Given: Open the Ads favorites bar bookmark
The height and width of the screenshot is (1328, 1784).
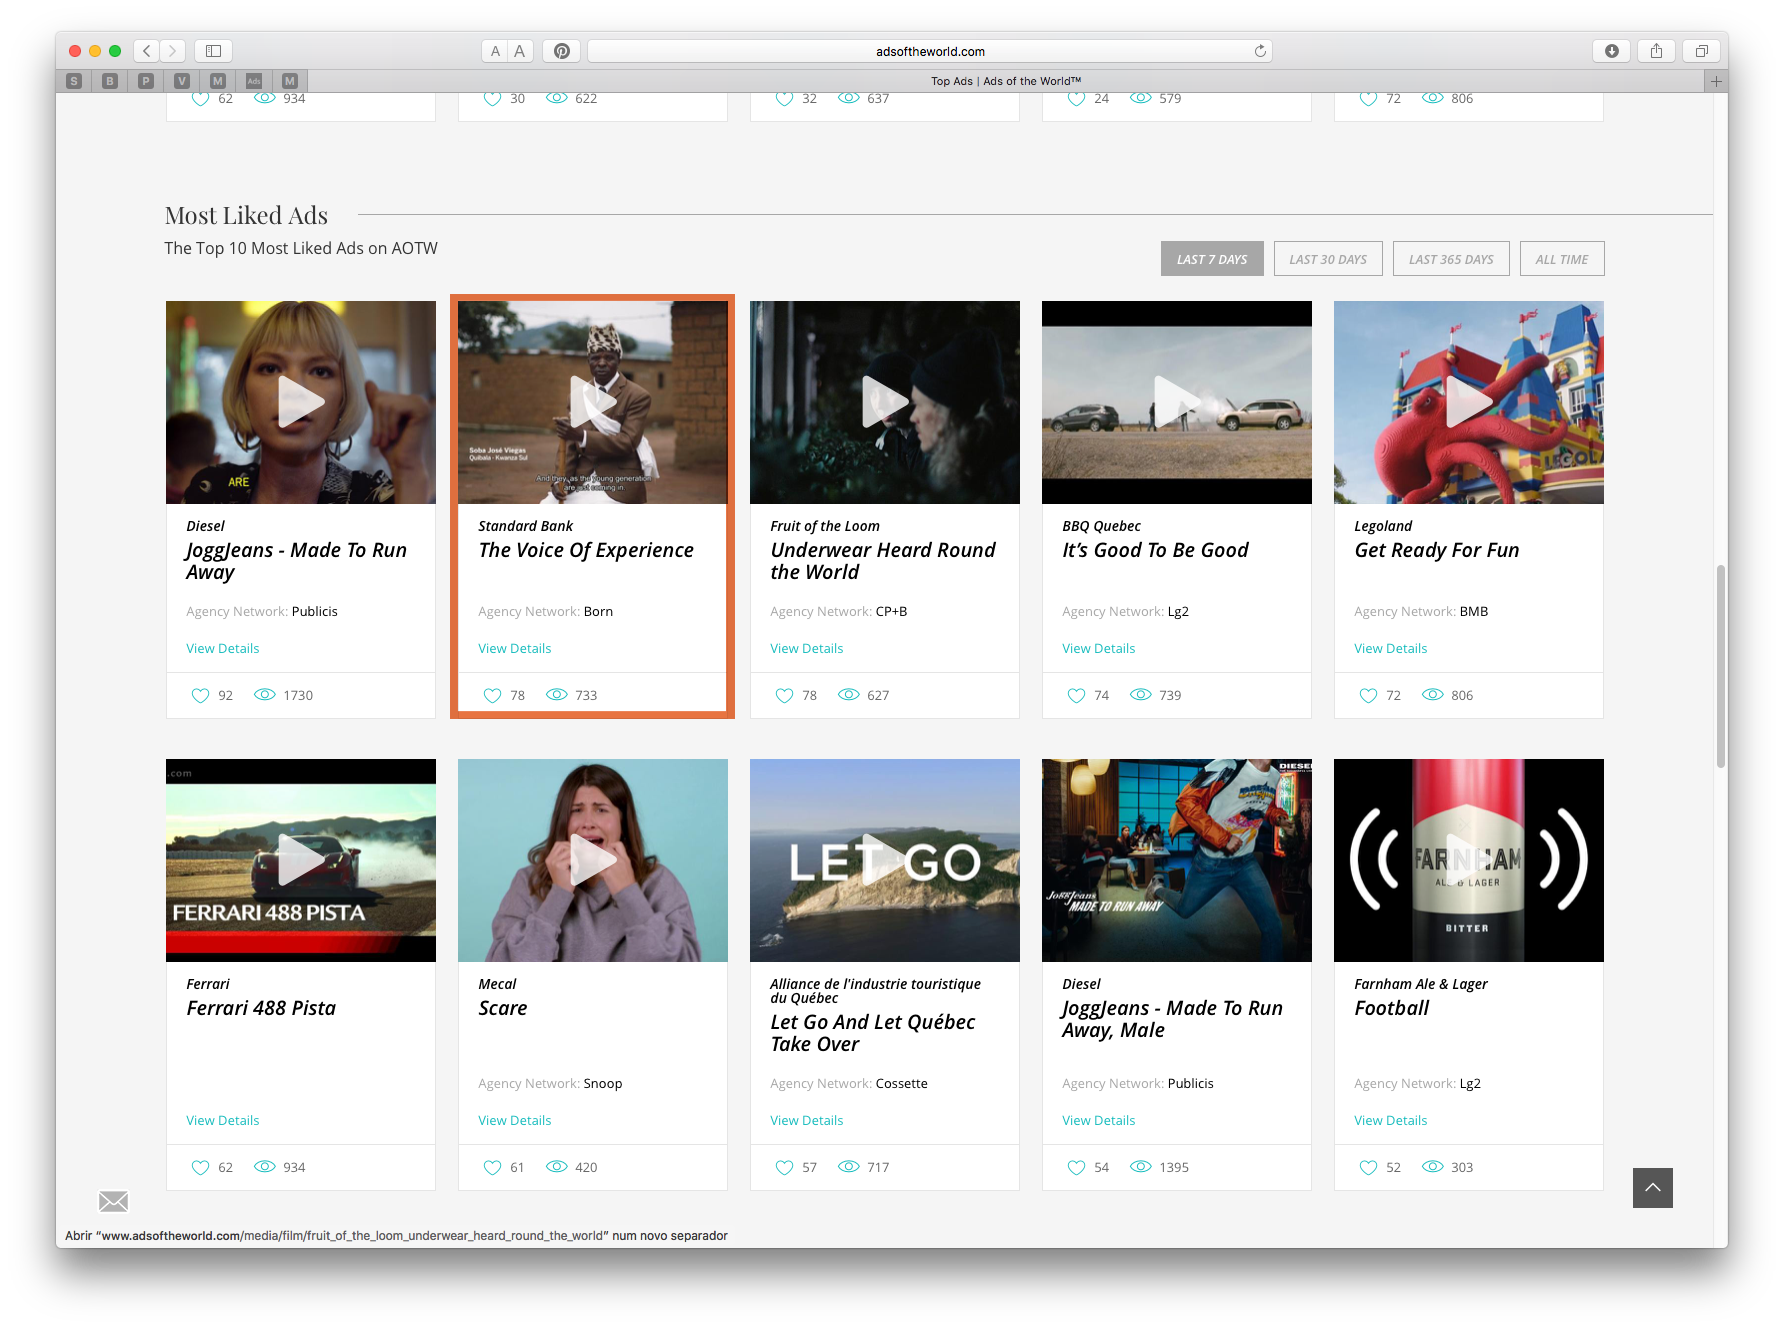Looking at the screenshot, I should pyautogui.click(x=254, y=81).
